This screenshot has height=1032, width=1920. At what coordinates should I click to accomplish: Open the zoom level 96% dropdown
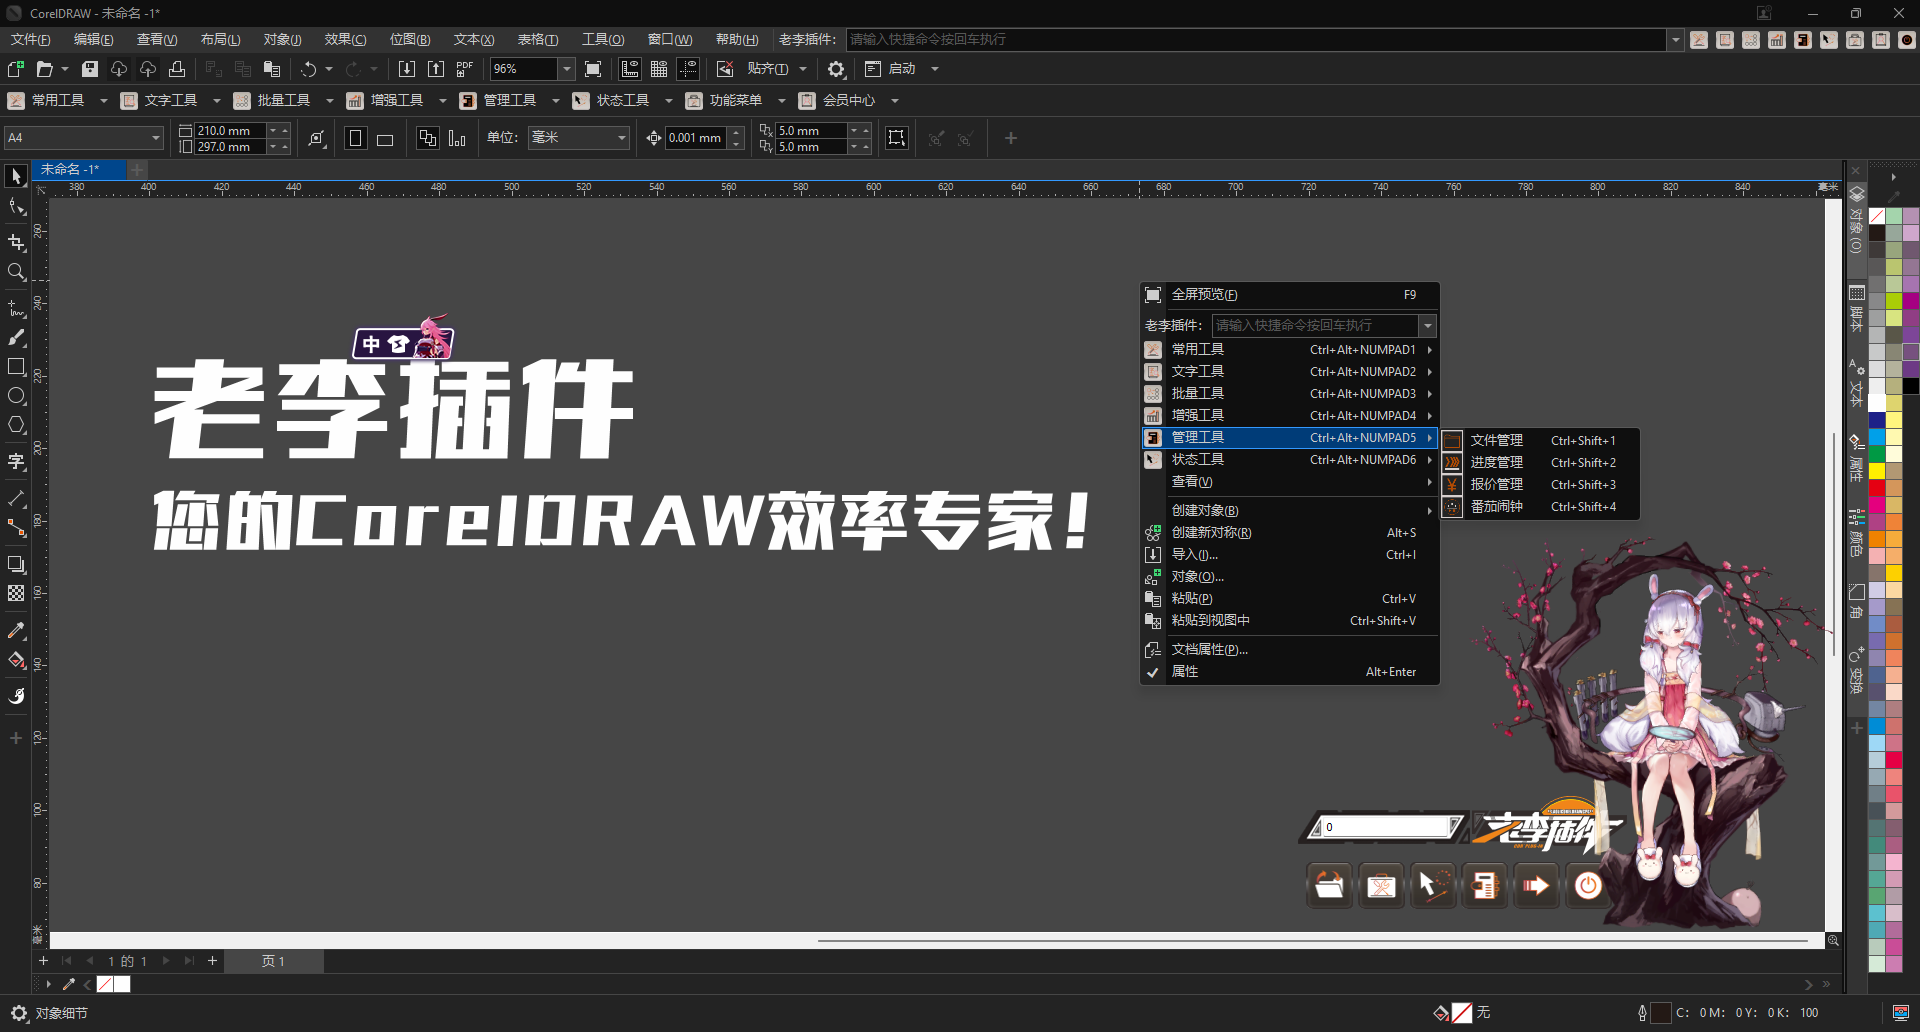click(x=566, y=69)
